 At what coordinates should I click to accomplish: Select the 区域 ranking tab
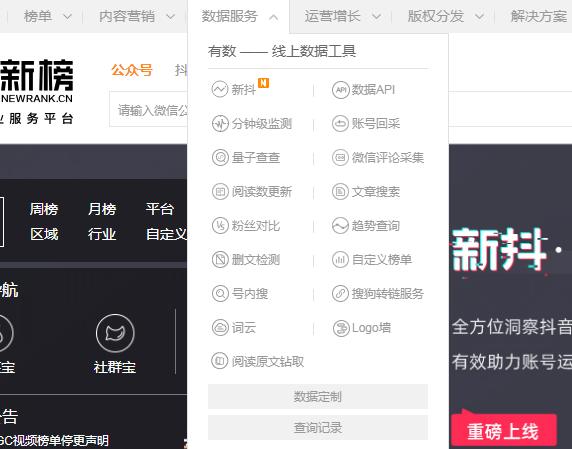[44, 234]
